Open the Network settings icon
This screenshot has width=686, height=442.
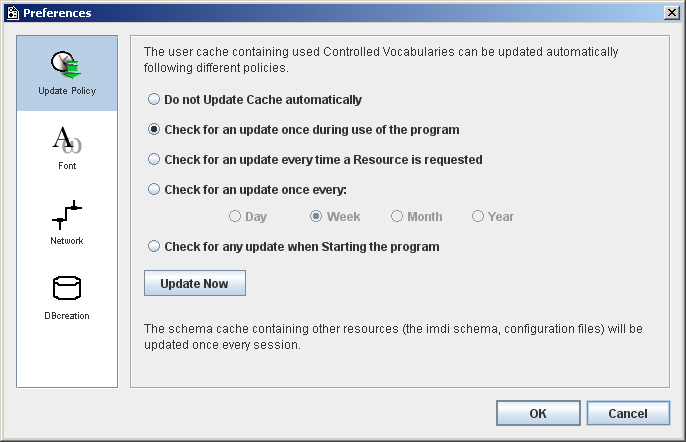pos(67,215)
